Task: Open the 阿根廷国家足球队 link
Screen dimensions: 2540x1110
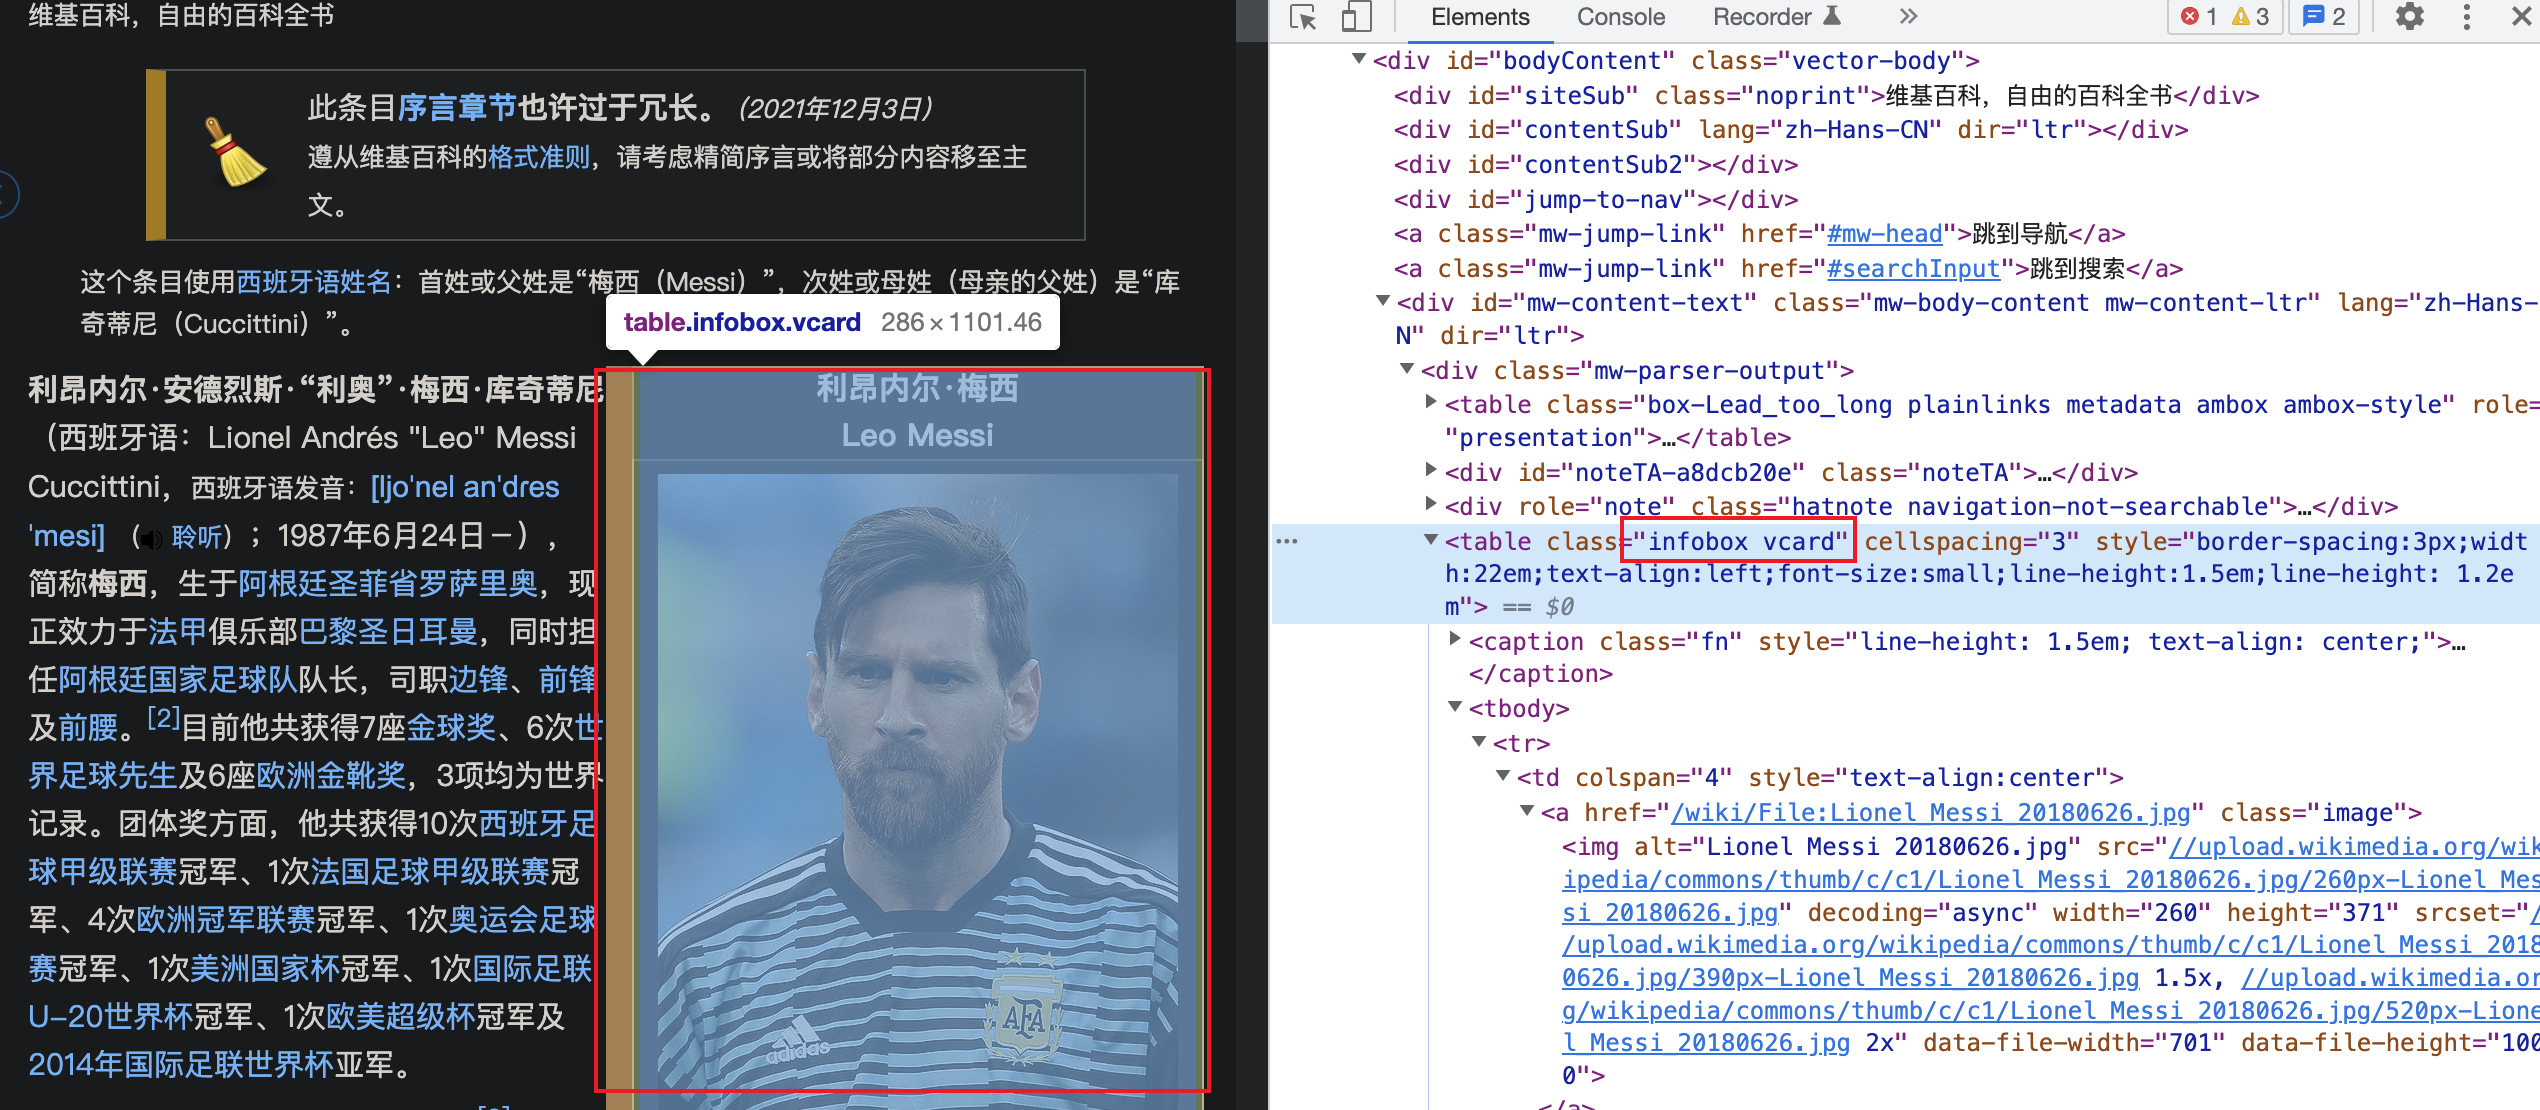Action: click(x=178, y=679)
